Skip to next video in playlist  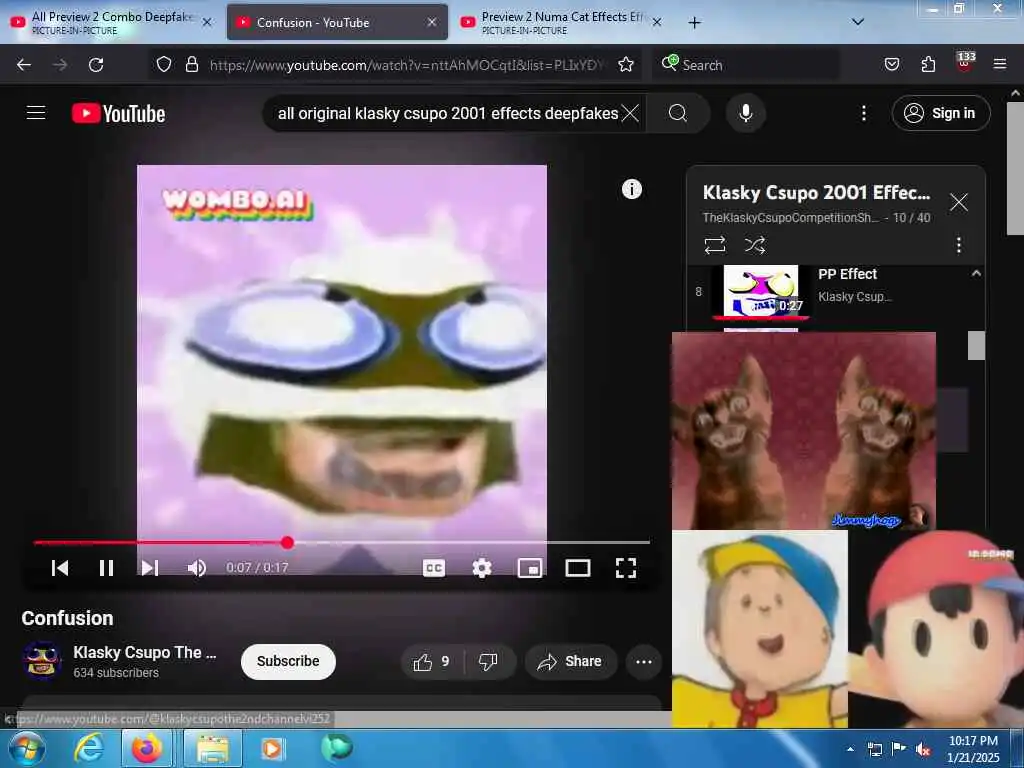[150, 568]
